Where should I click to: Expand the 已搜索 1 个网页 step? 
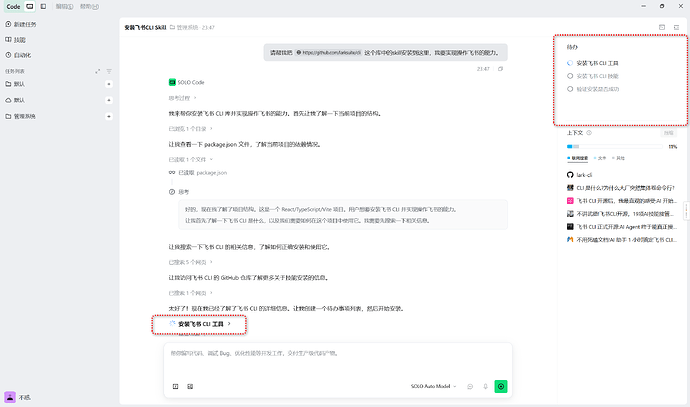pos(190,293)
